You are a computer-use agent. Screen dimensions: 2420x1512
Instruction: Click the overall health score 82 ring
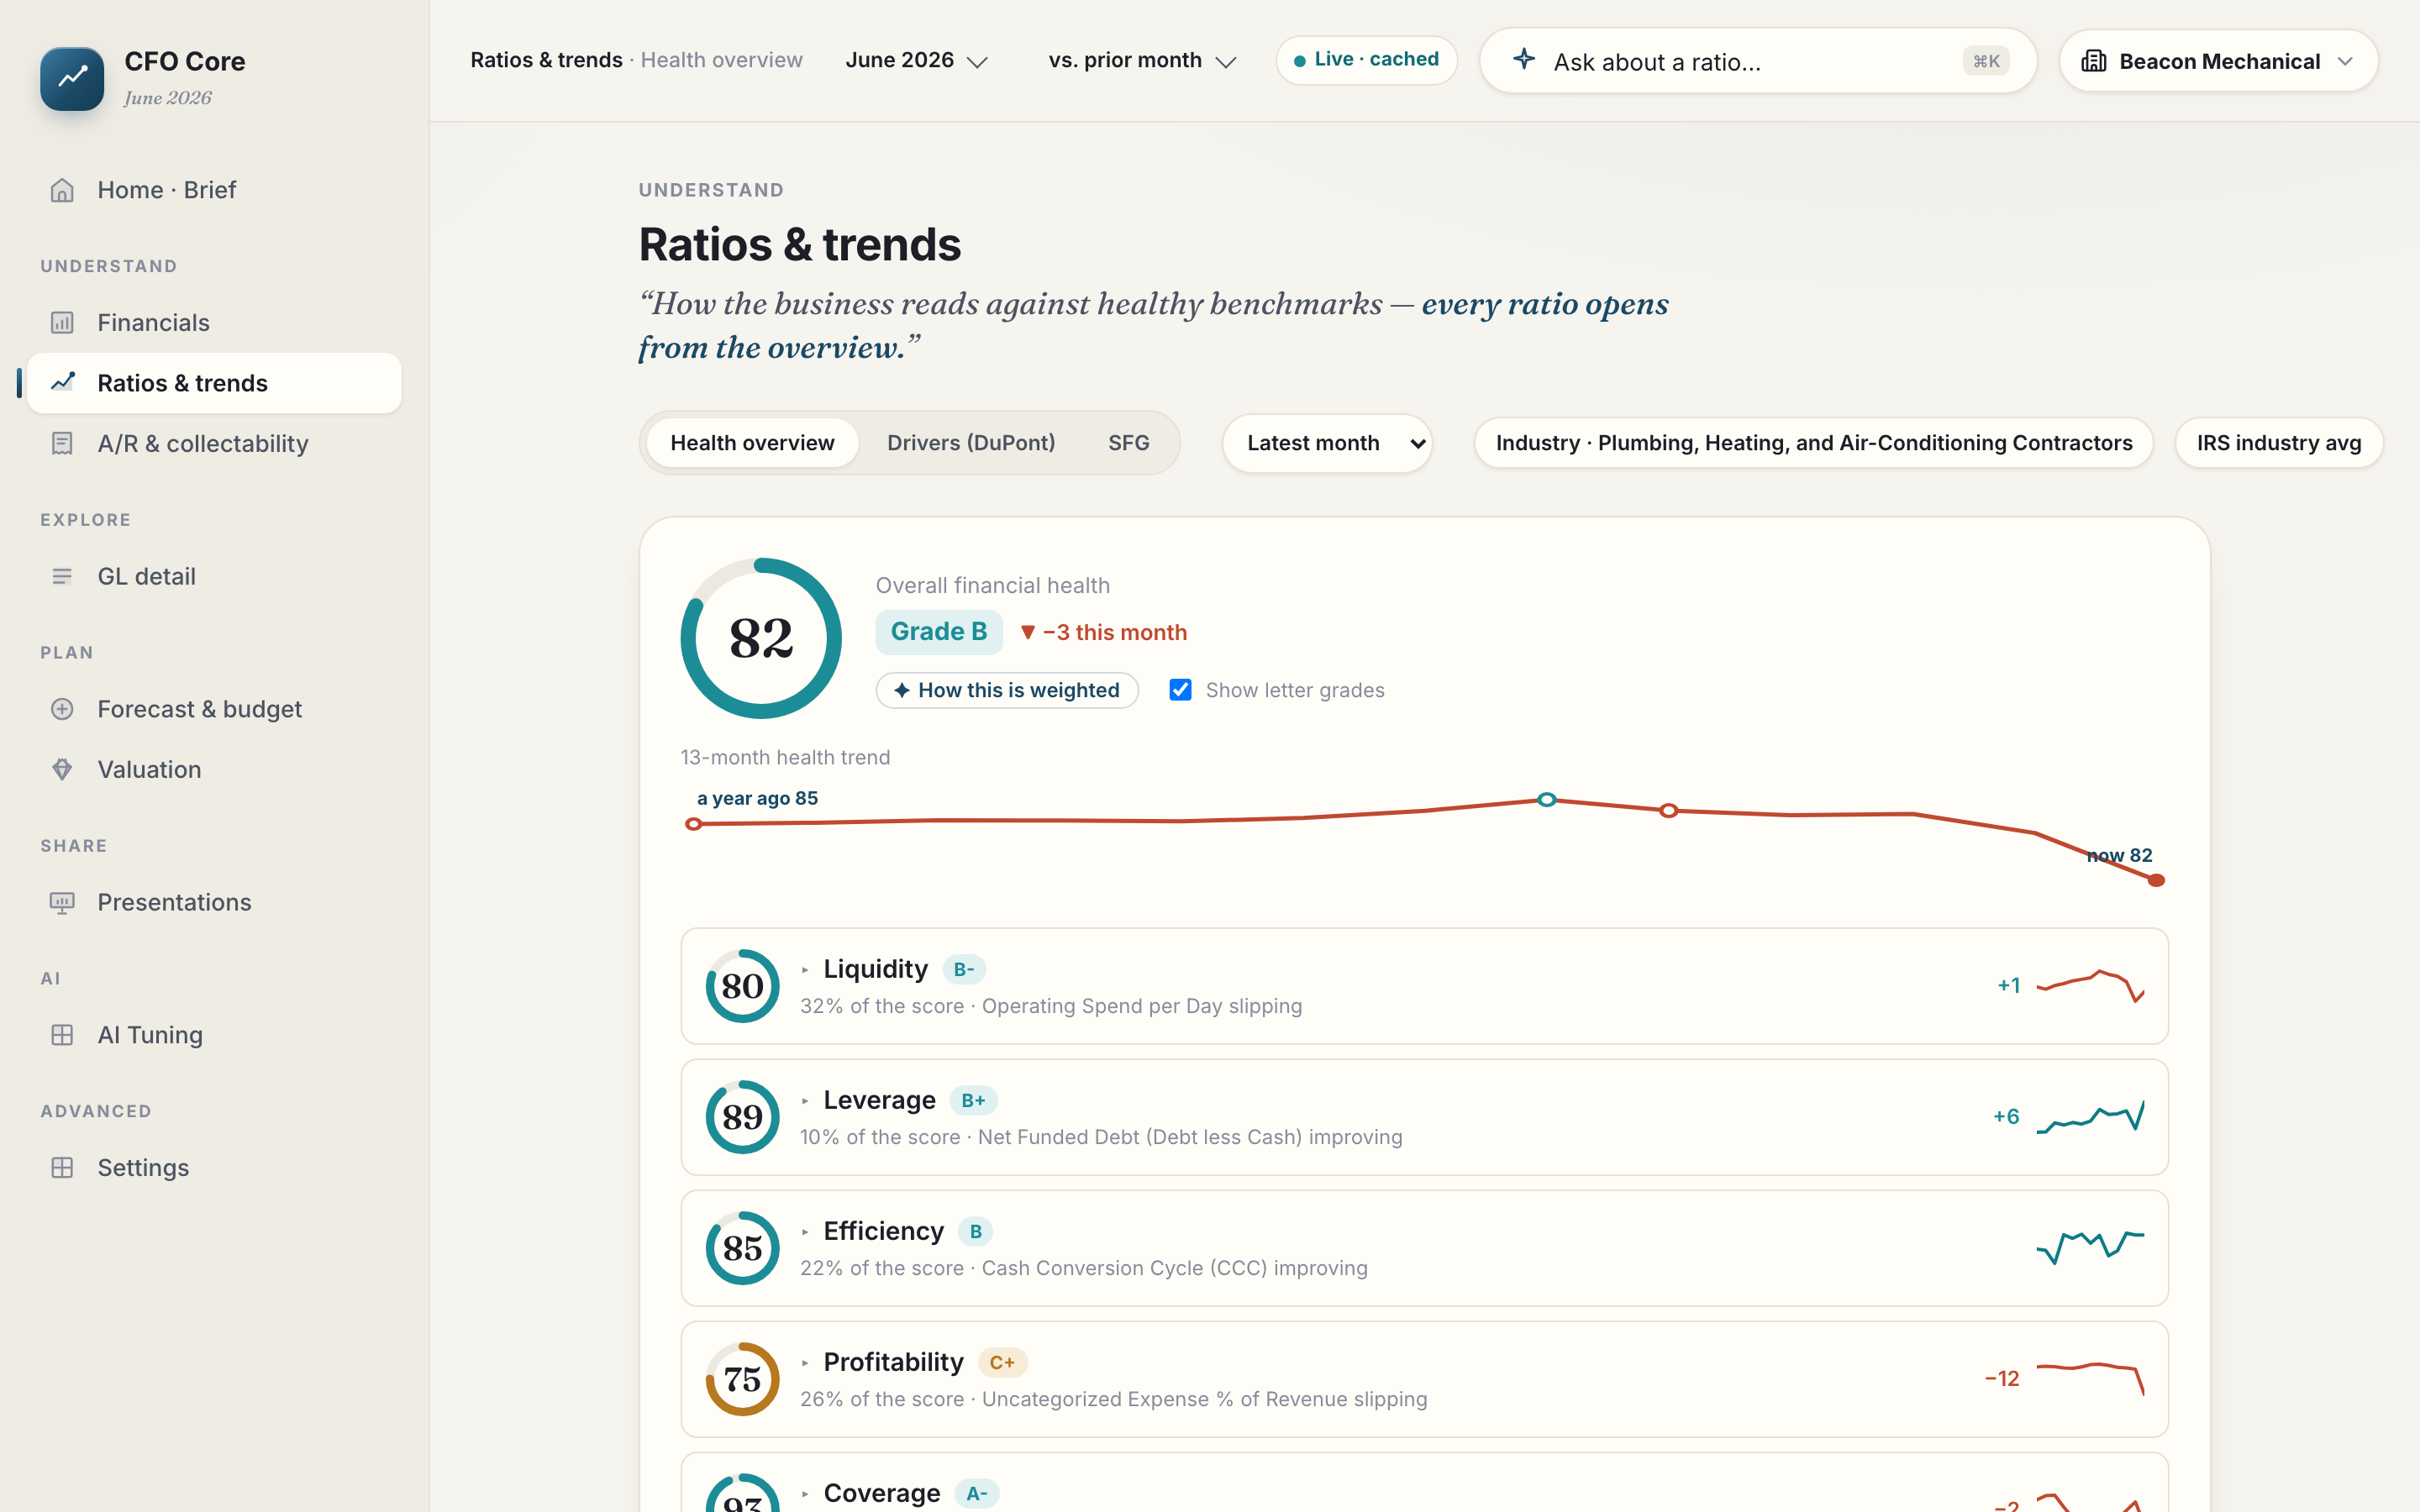point(761,638)
